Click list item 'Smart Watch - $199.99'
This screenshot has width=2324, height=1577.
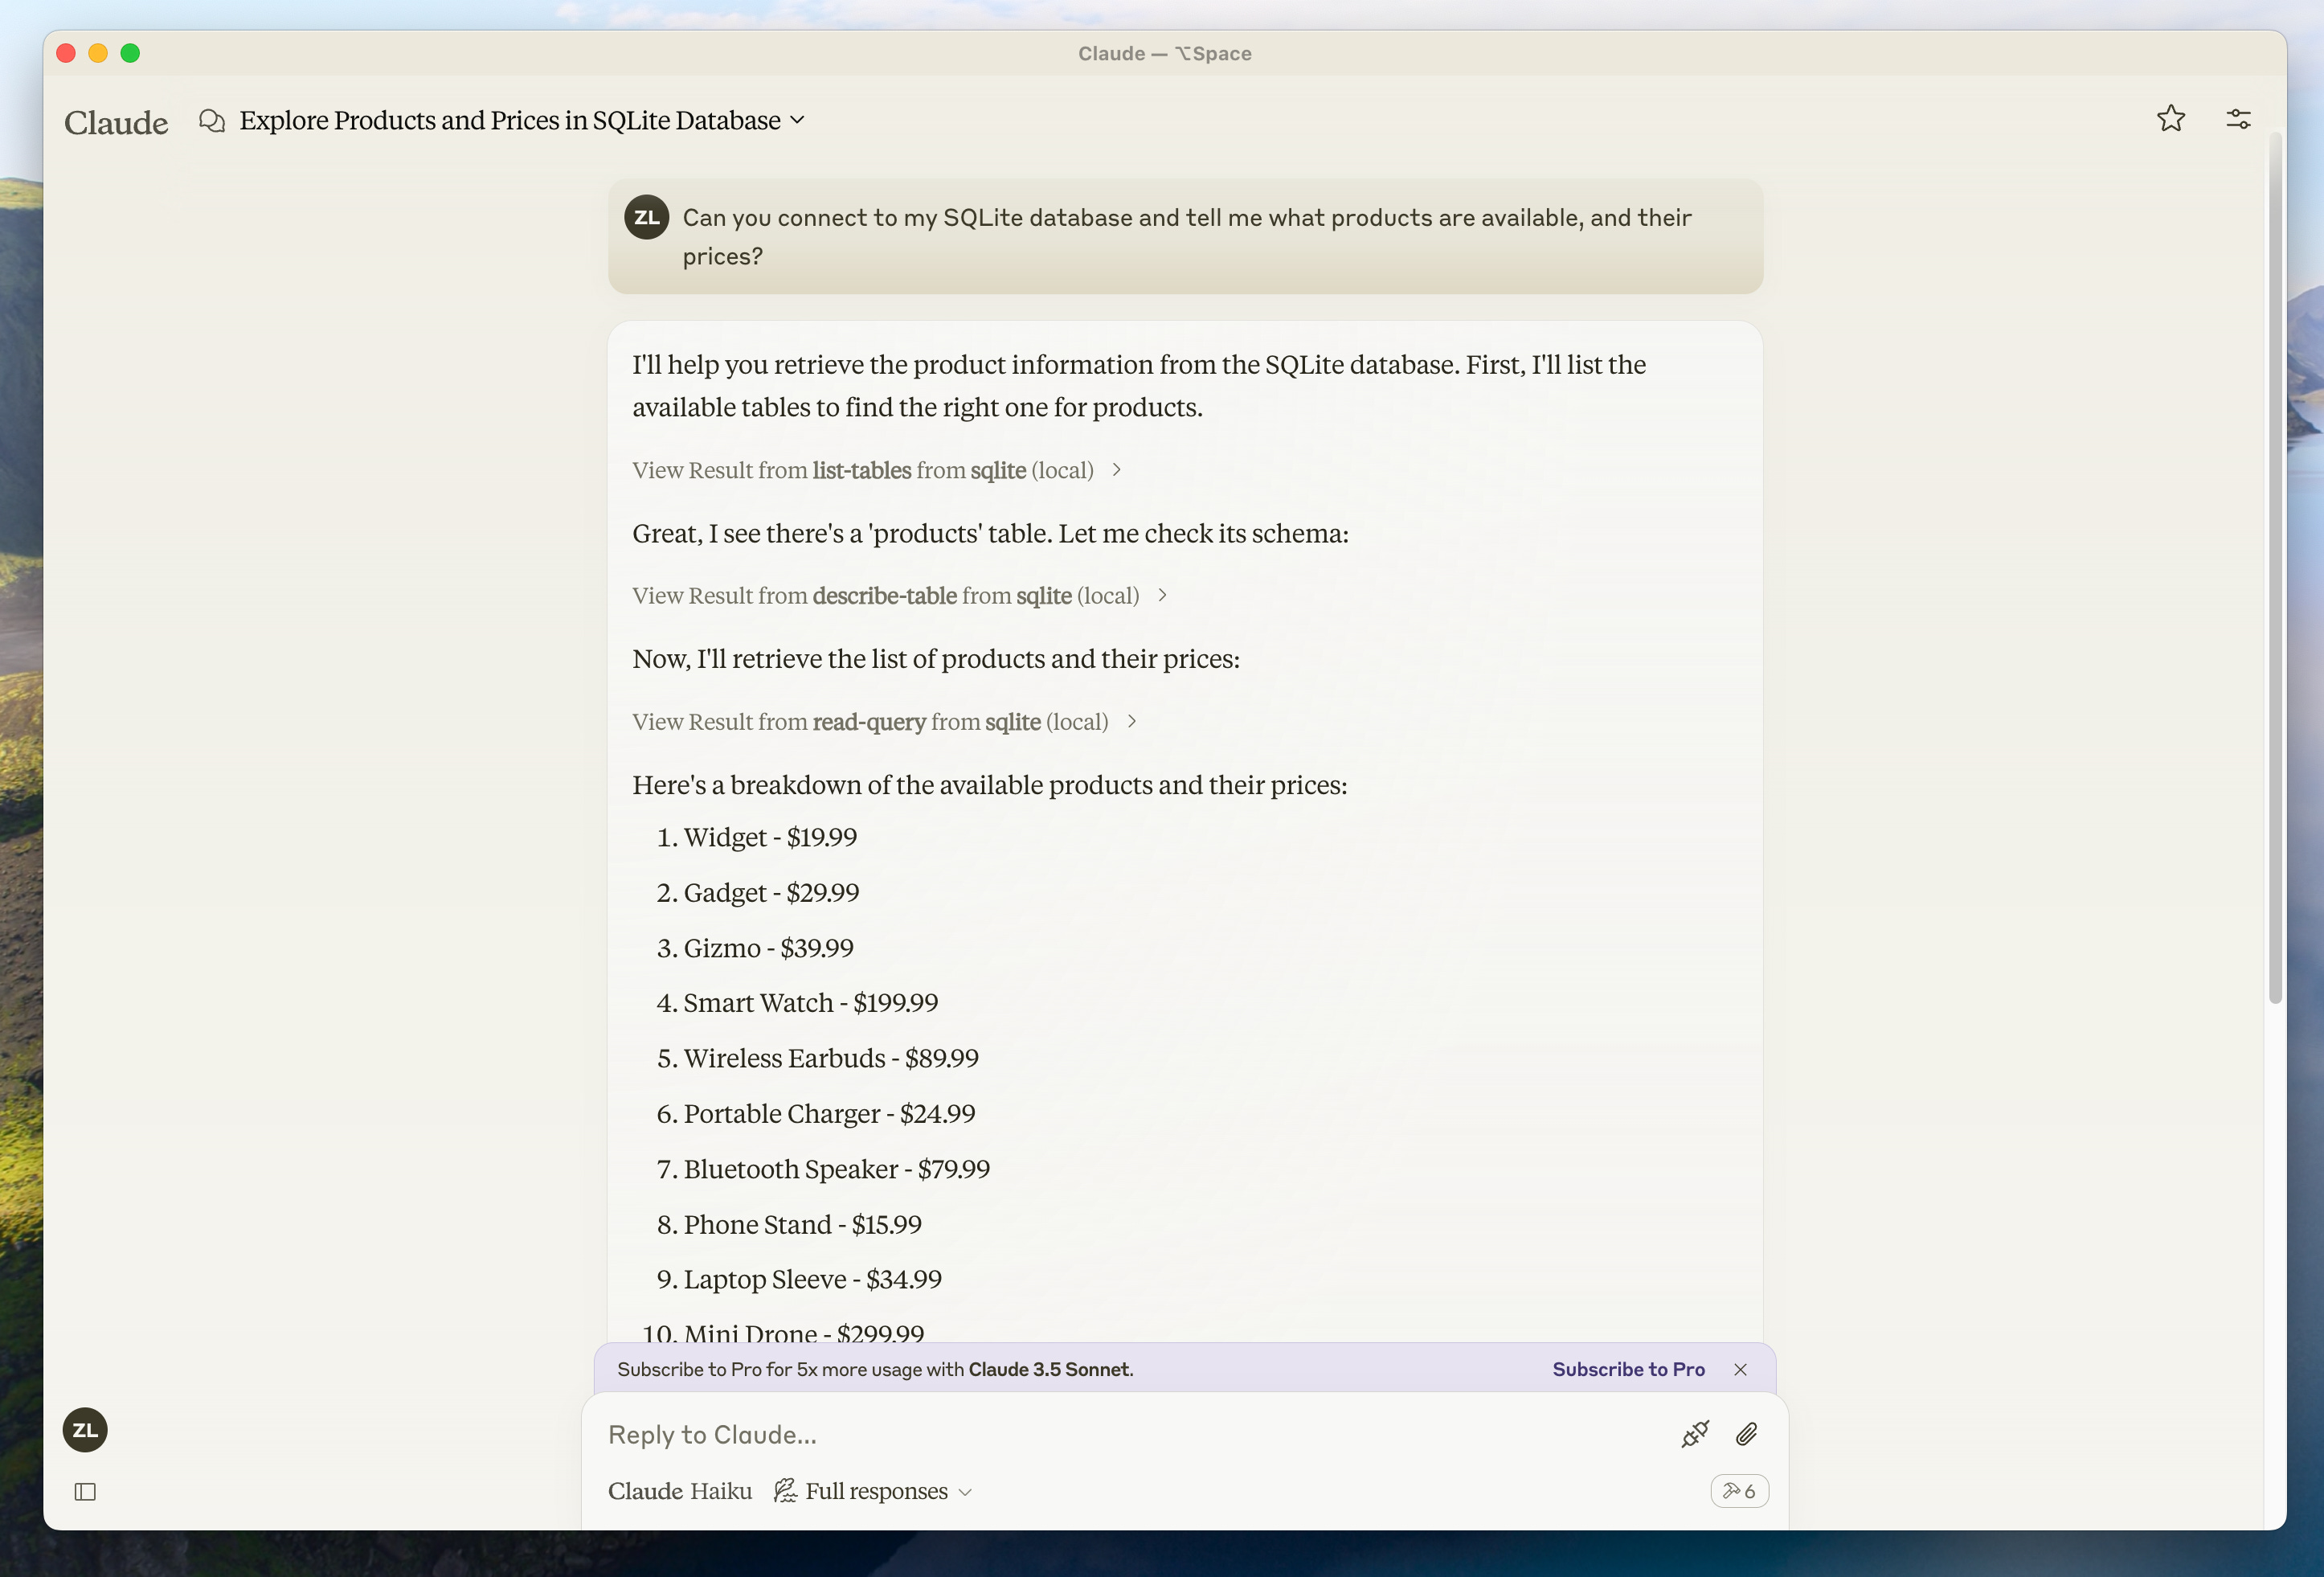(x=811, y=1003)
